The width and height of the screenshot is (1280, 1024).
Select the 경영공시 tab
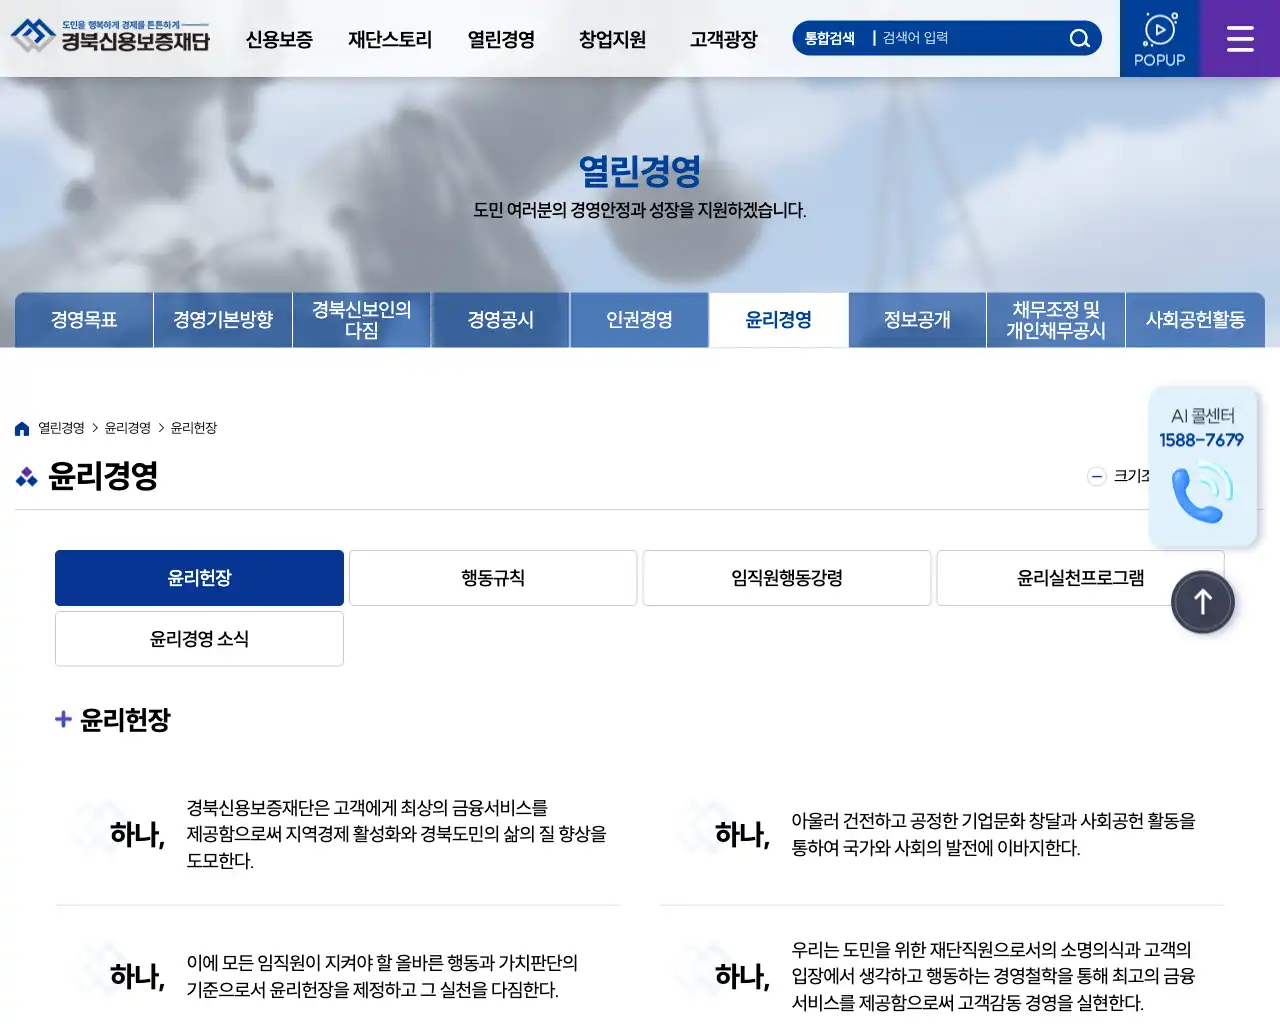501,320
